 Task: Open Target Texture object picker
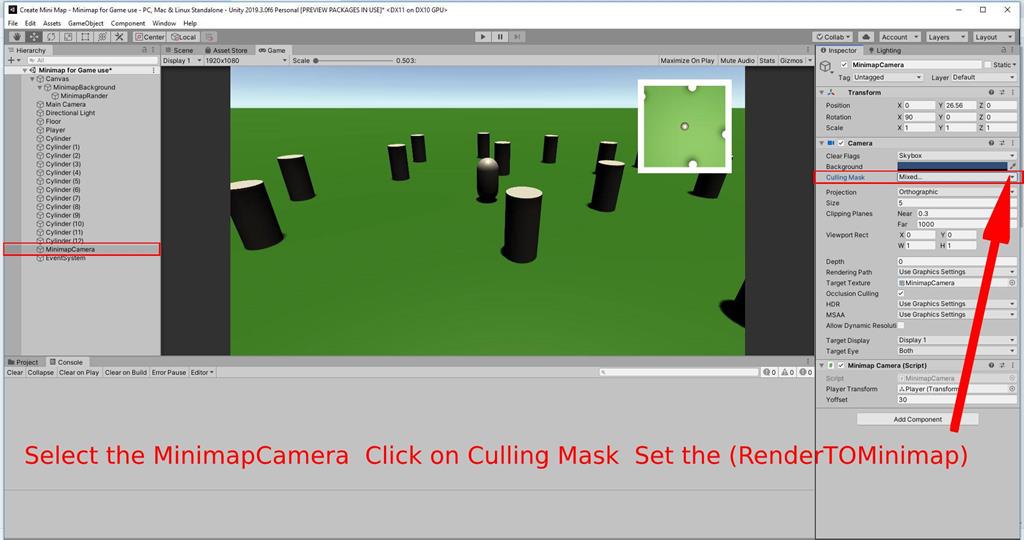click(x=1012, y=283)
